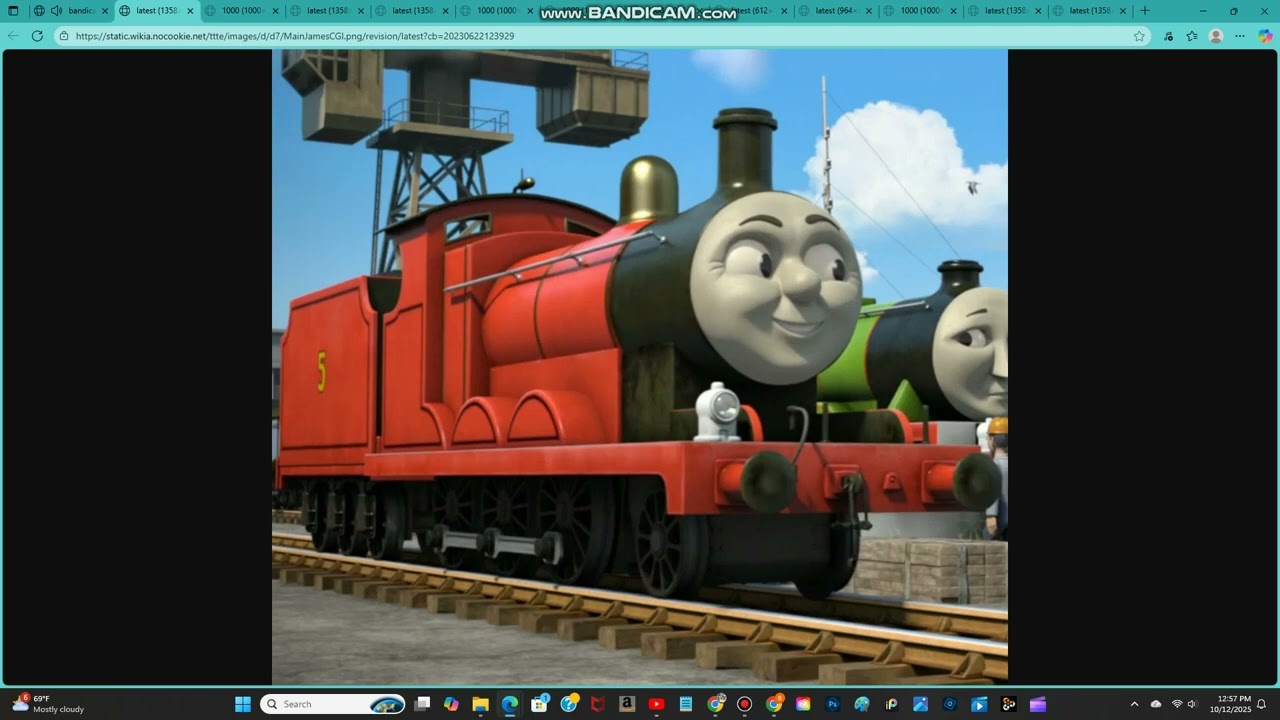Switch to Microsoft Edge taskbar icon
Image resolution: width=1280 pixels, height=720 pixels.
tap(509, 704)
